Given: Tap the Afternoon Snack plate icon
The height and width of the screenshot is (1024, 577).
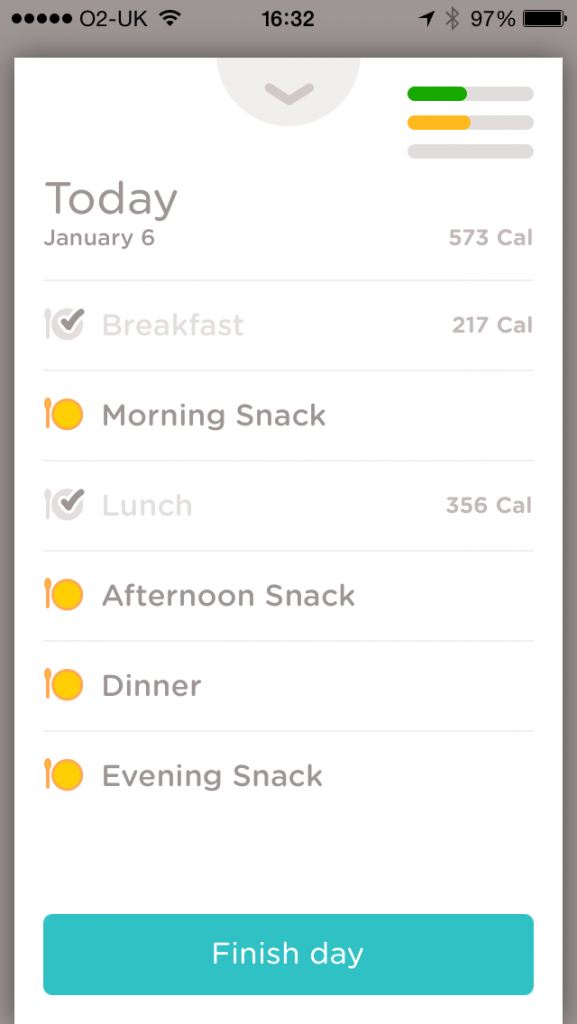Looking at the screenshot, I should tap(64, 595).
